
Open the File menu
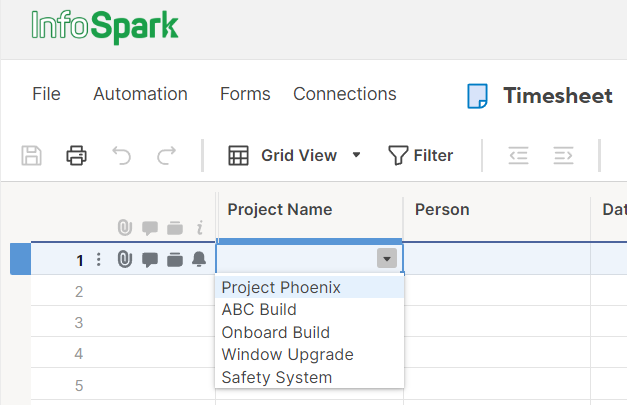coord(46,94)
